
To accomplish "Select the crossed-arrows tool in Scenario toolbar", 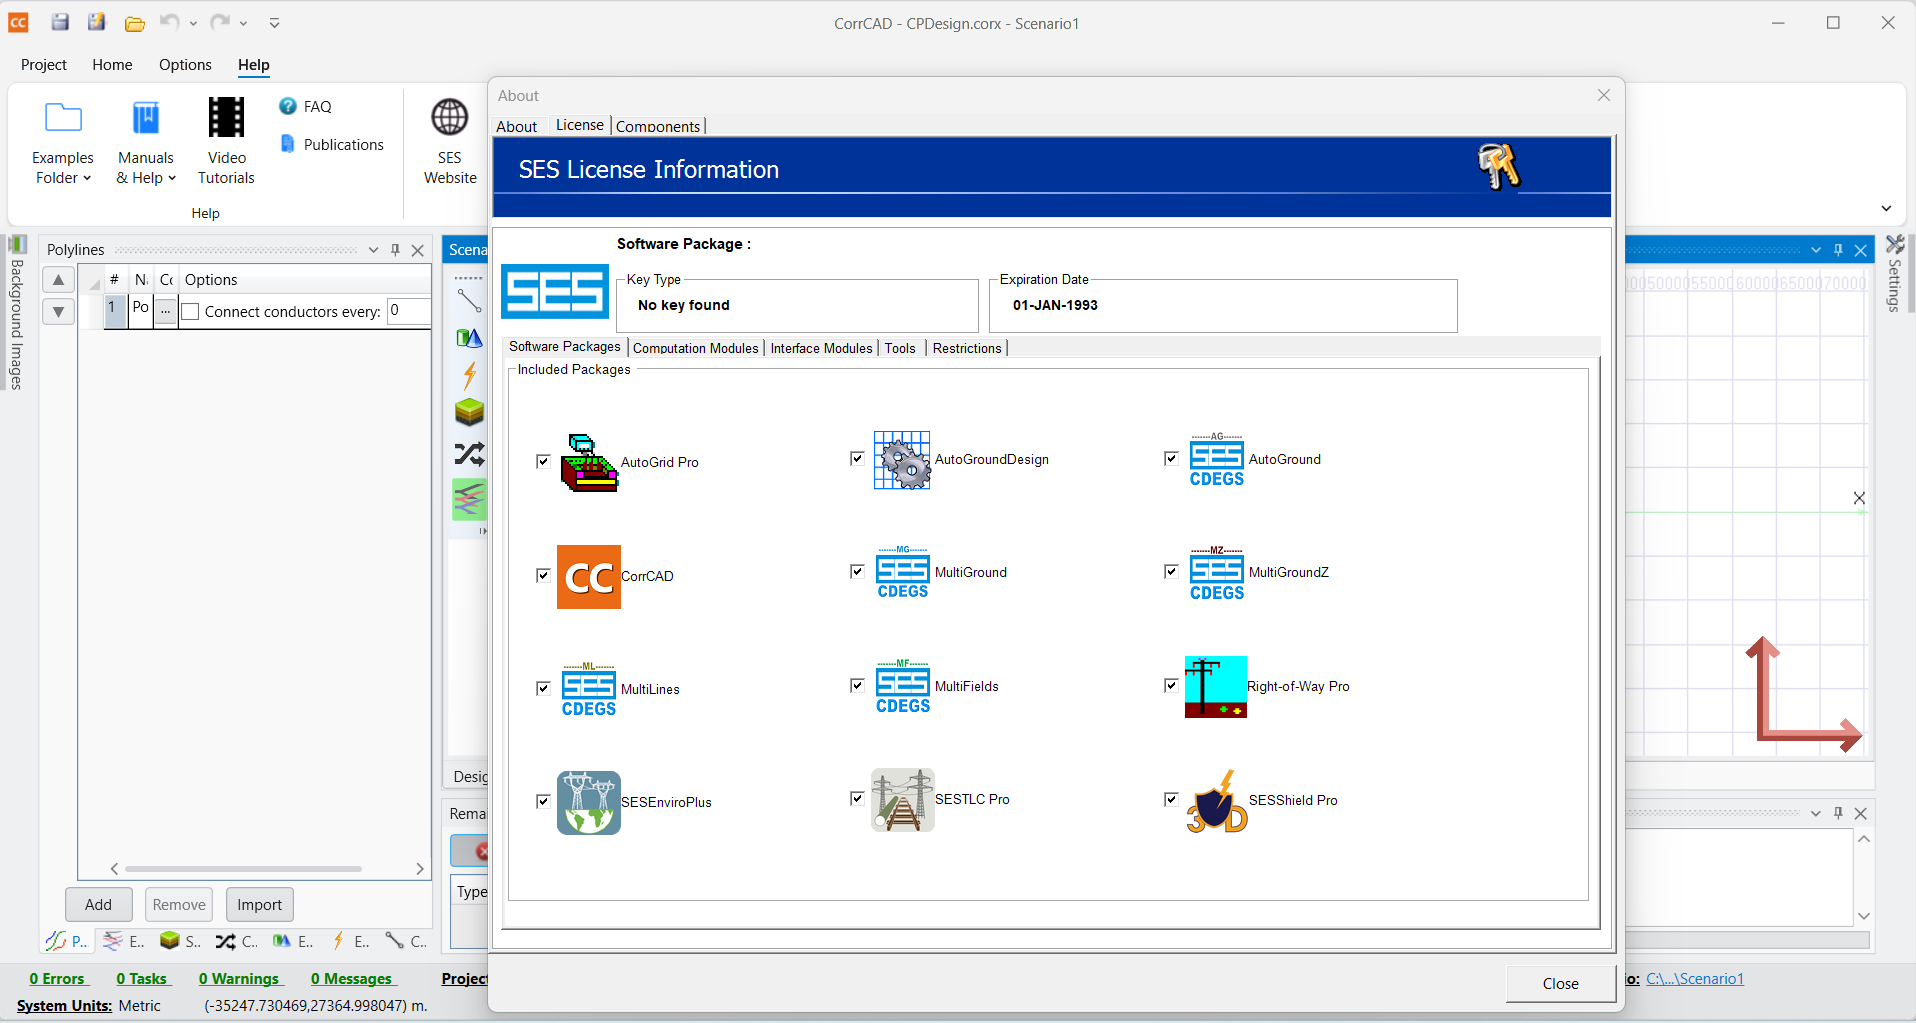I will tap(469, 454).
